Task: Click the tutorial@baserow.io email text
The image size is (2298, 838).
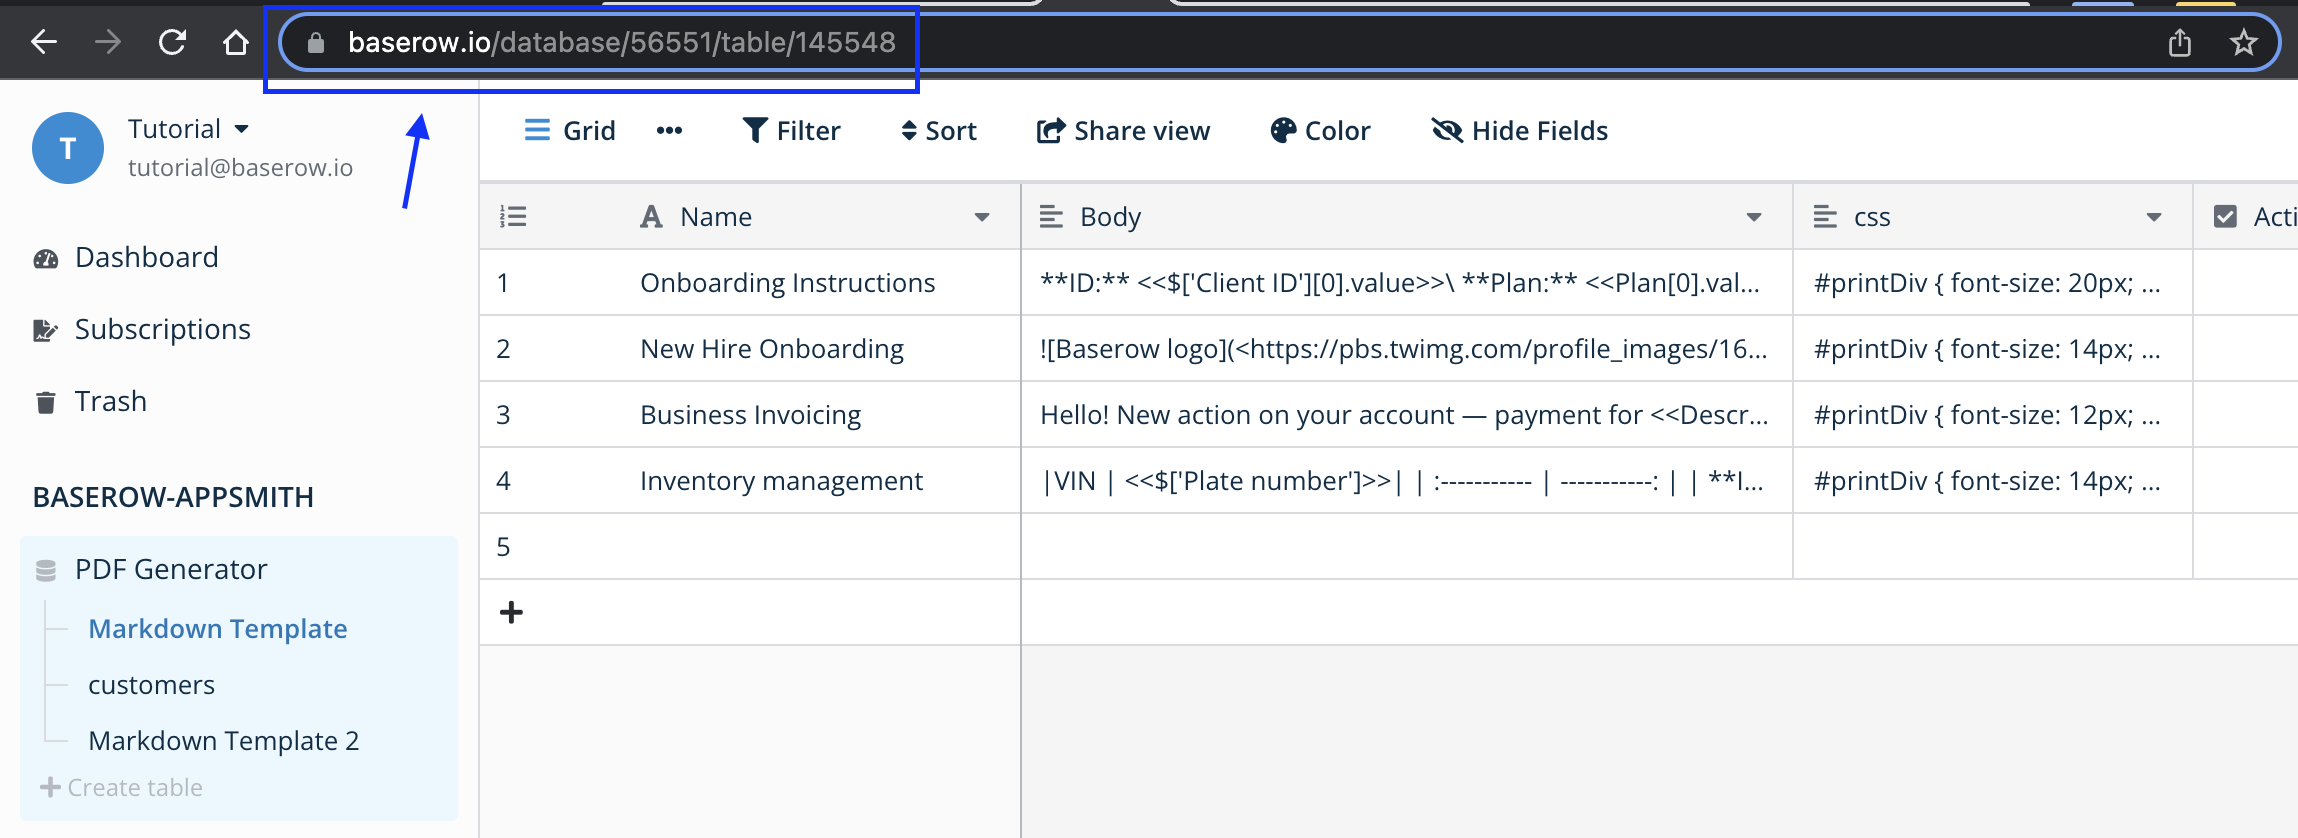Action: coord(240,168)
